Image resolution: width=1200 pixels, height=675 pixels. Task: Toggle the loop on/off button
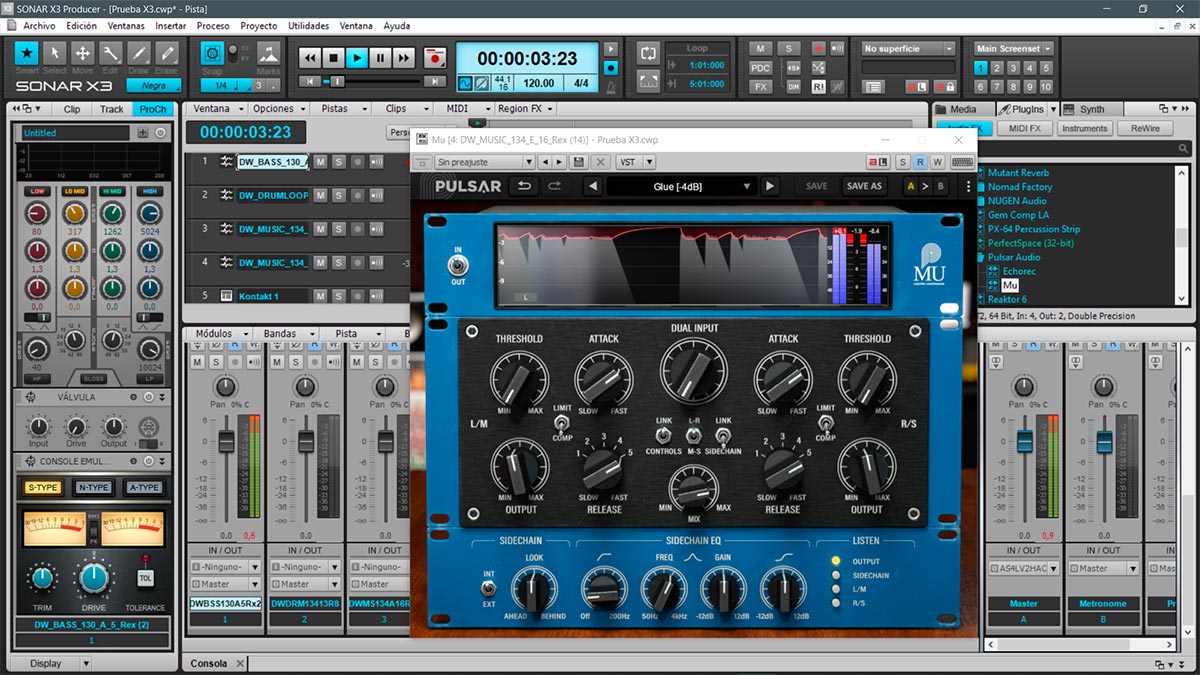(x=648, y=53)
